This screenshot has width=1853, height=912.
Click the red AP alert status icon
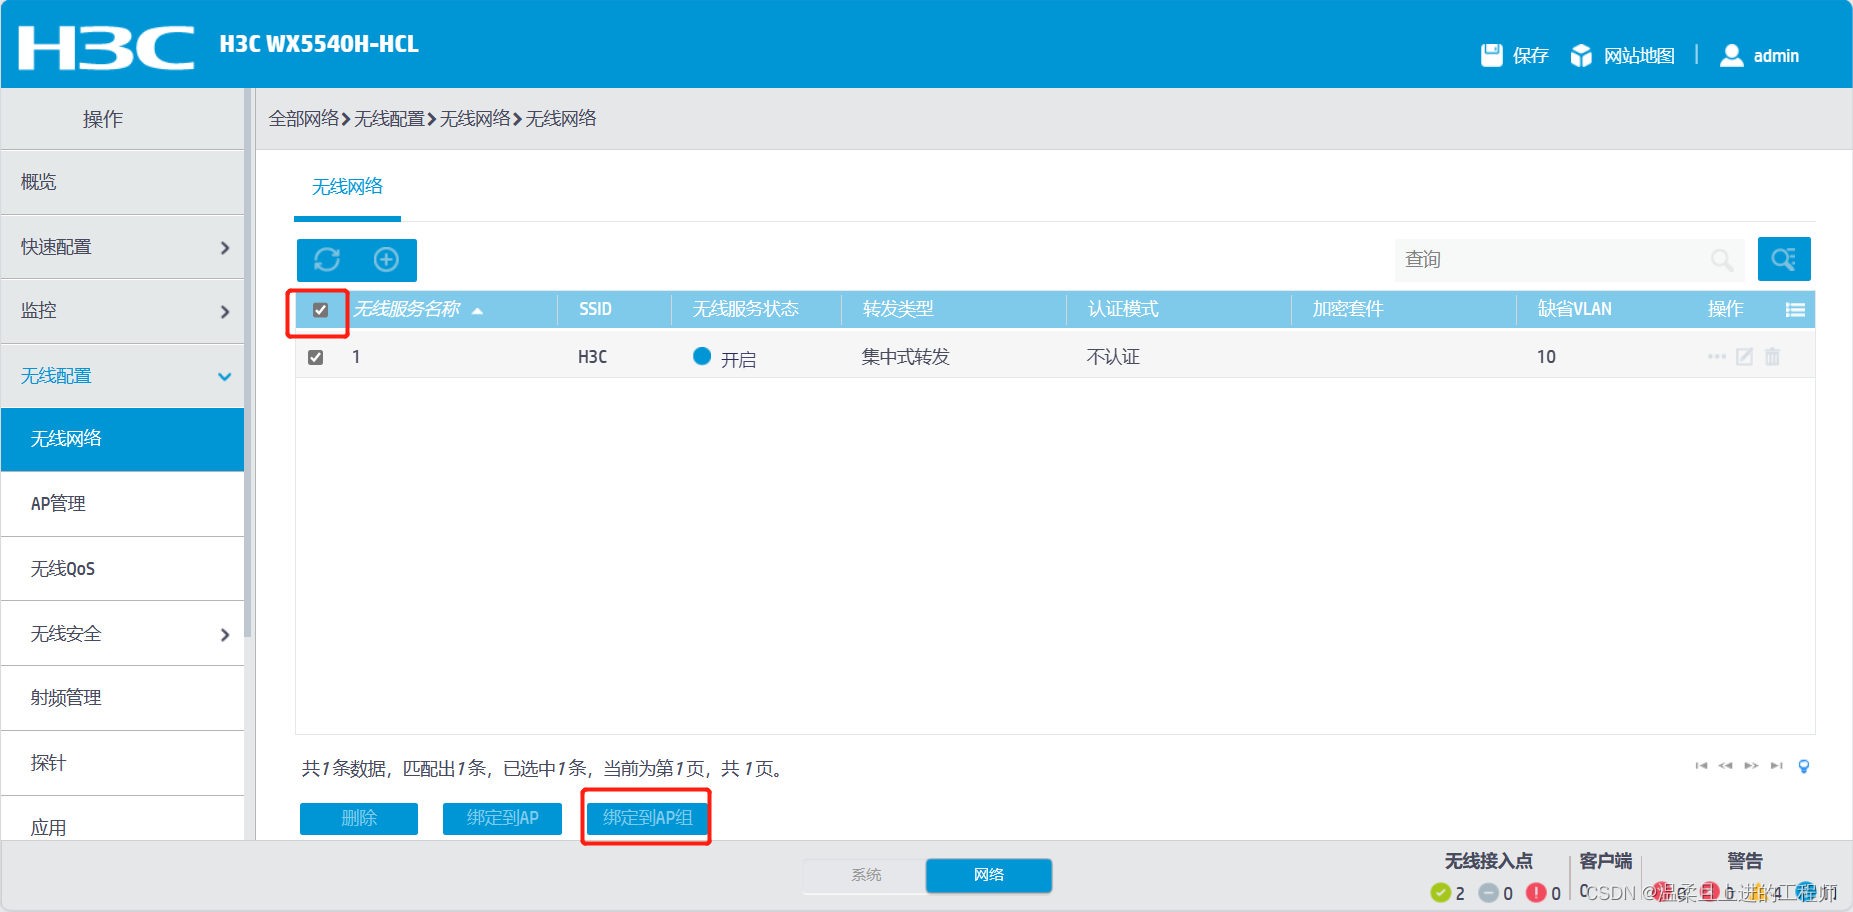tap(1536, 892)
